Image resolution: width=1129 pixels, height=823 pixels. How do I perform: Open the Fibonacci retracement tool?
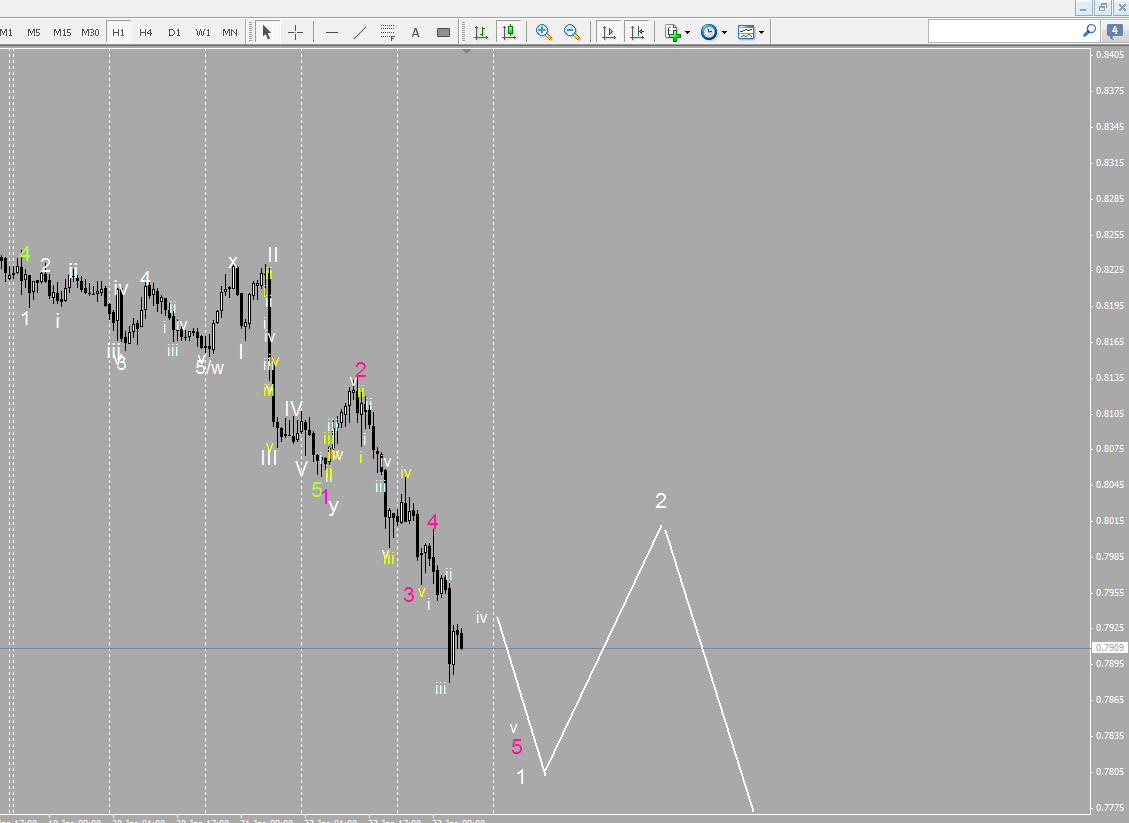(x=387, y=31)
